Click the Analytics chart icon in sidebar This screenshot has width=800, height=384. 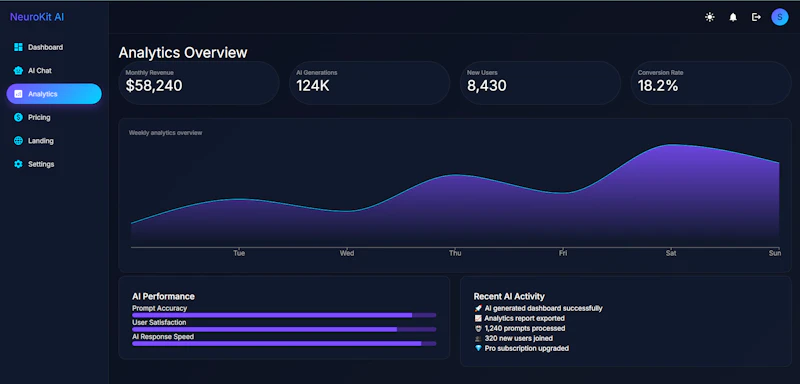point(18,94)
